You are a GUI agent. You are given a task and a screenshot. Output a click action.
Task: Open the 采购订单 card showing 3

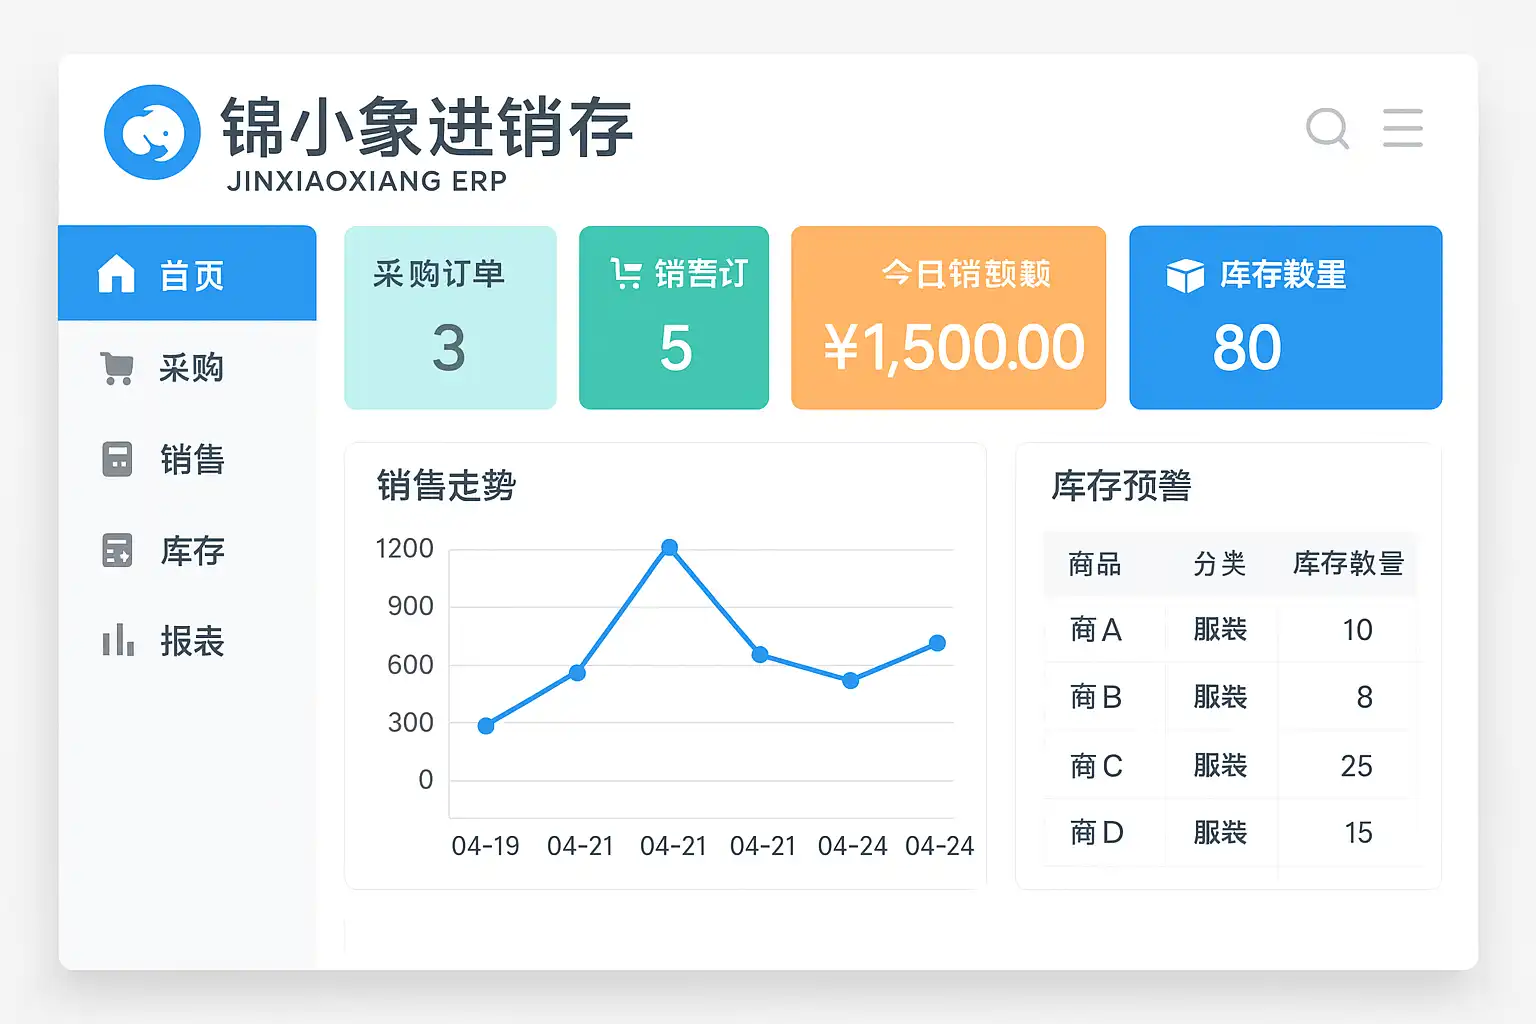tap(450, 318)
